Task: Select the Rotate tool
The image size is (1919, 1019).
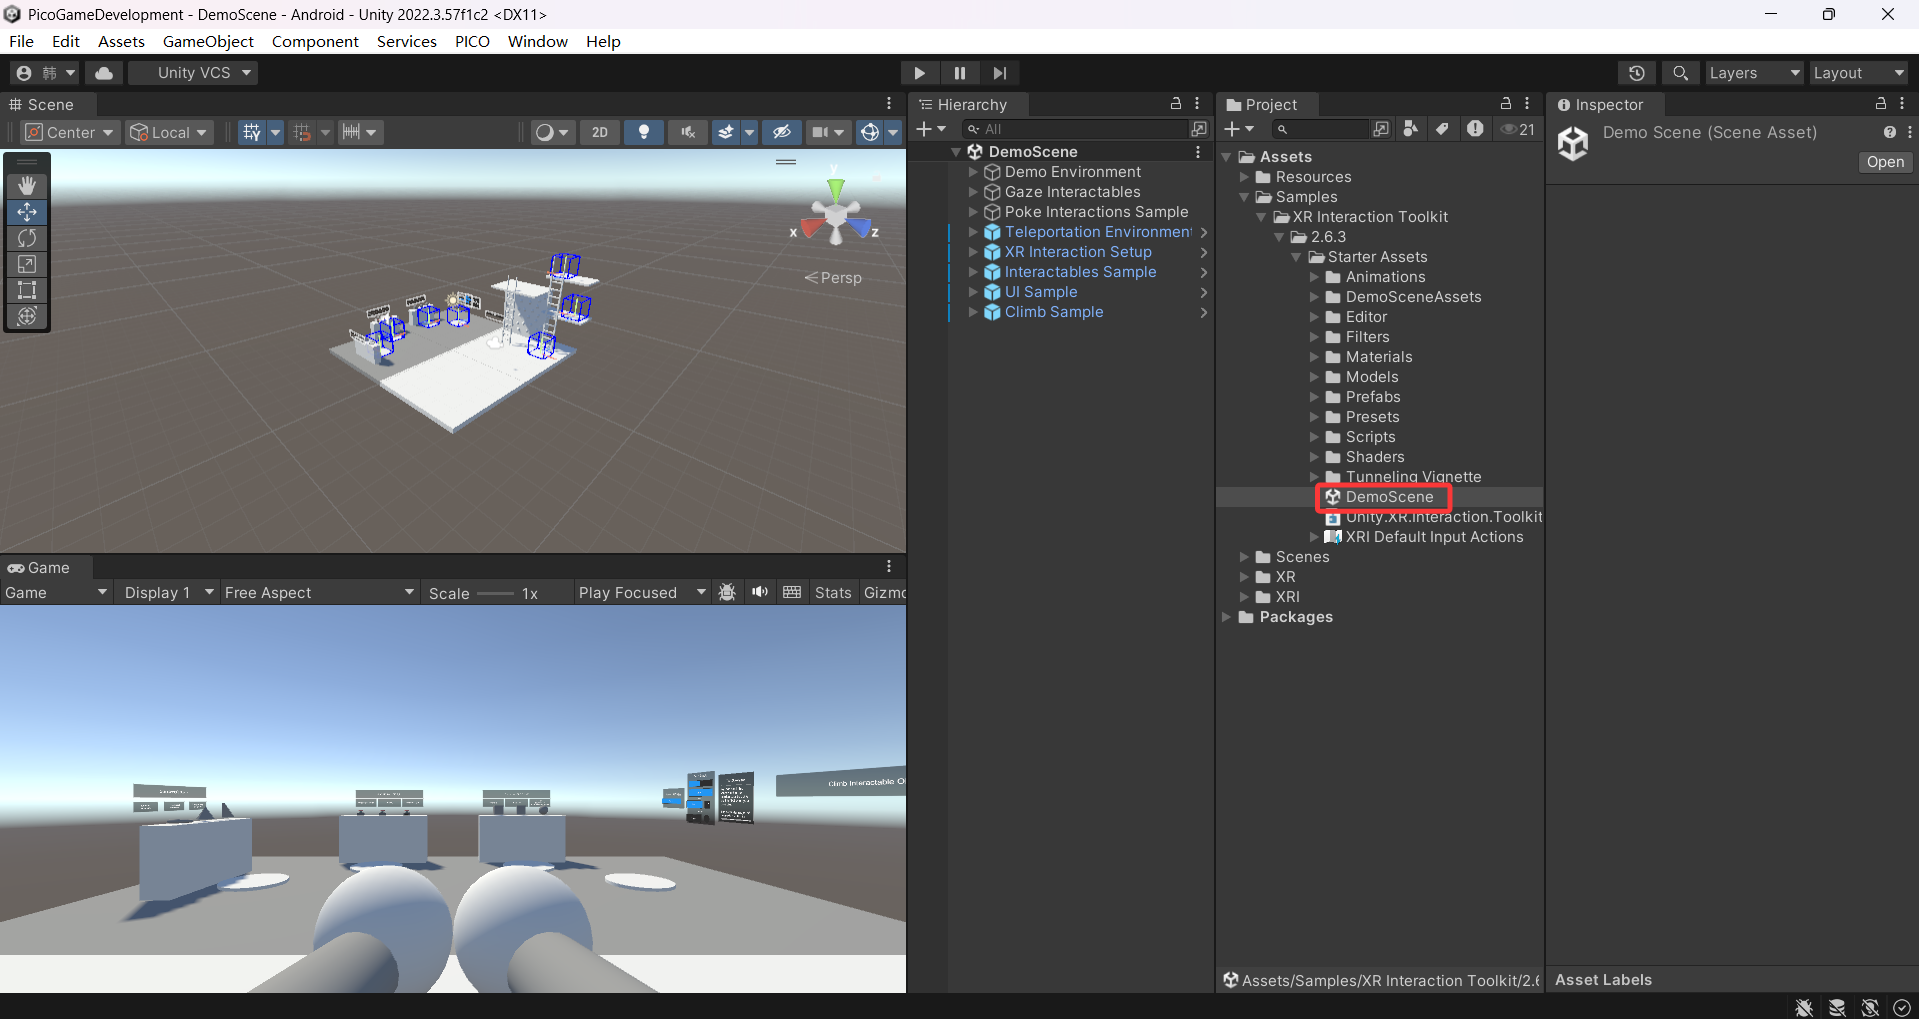Action: (27, 238)
